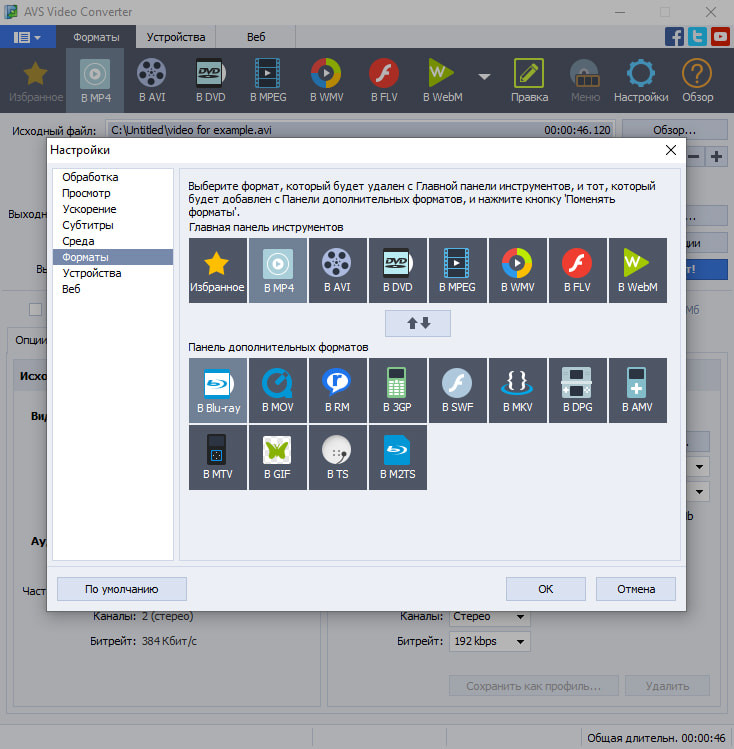Select the В AMV additional format
Image resolution: width=734 pixels, height=749 pixels.
tap(638, 391)
